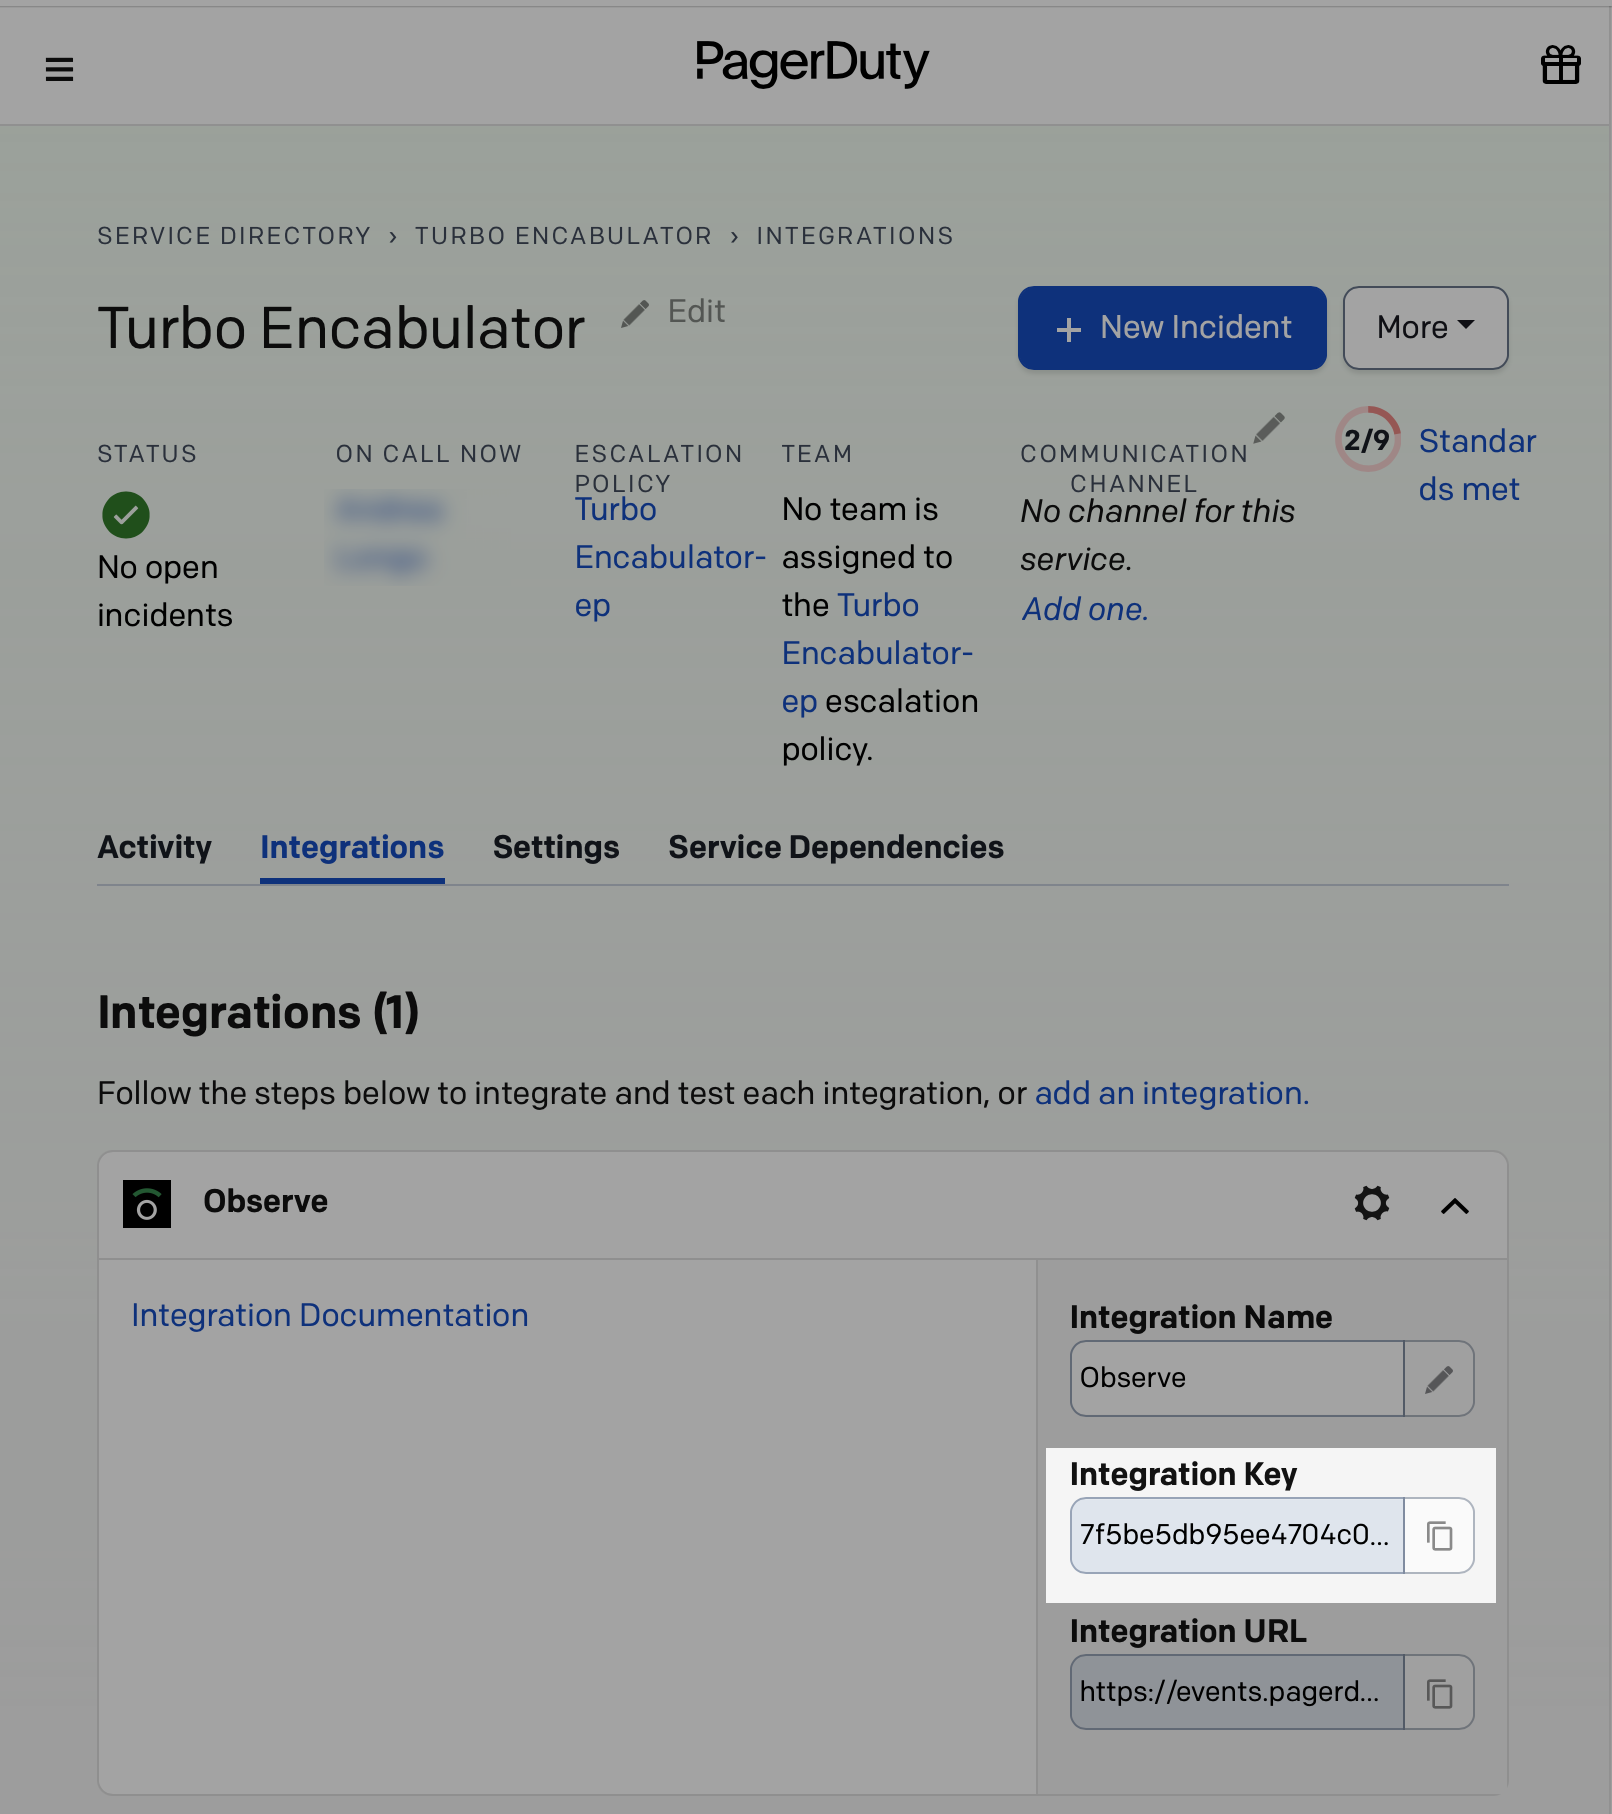This screenshot has width=1612, height=1814.
Task: Open the Settings tab
Action: point(556,847)
